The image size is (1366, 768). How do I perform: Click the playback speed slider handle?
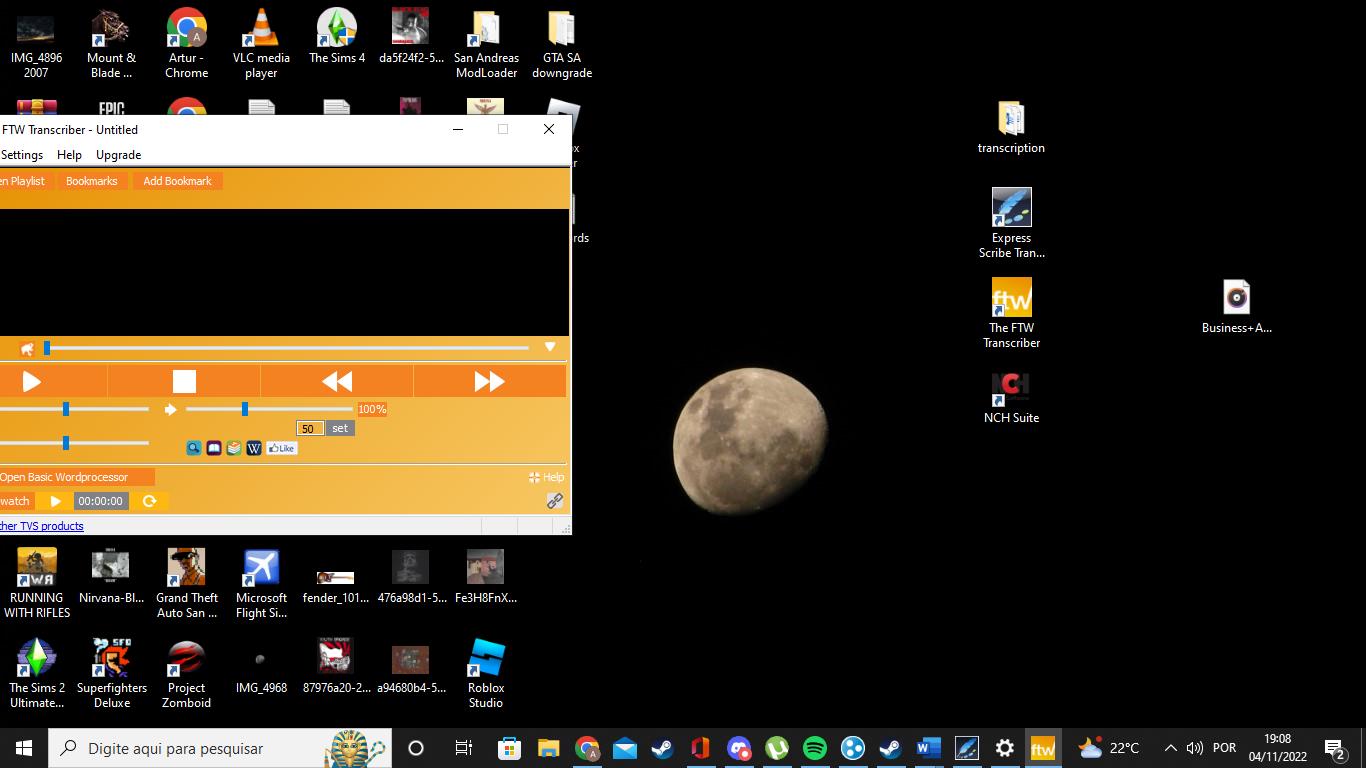click(245, 409)
